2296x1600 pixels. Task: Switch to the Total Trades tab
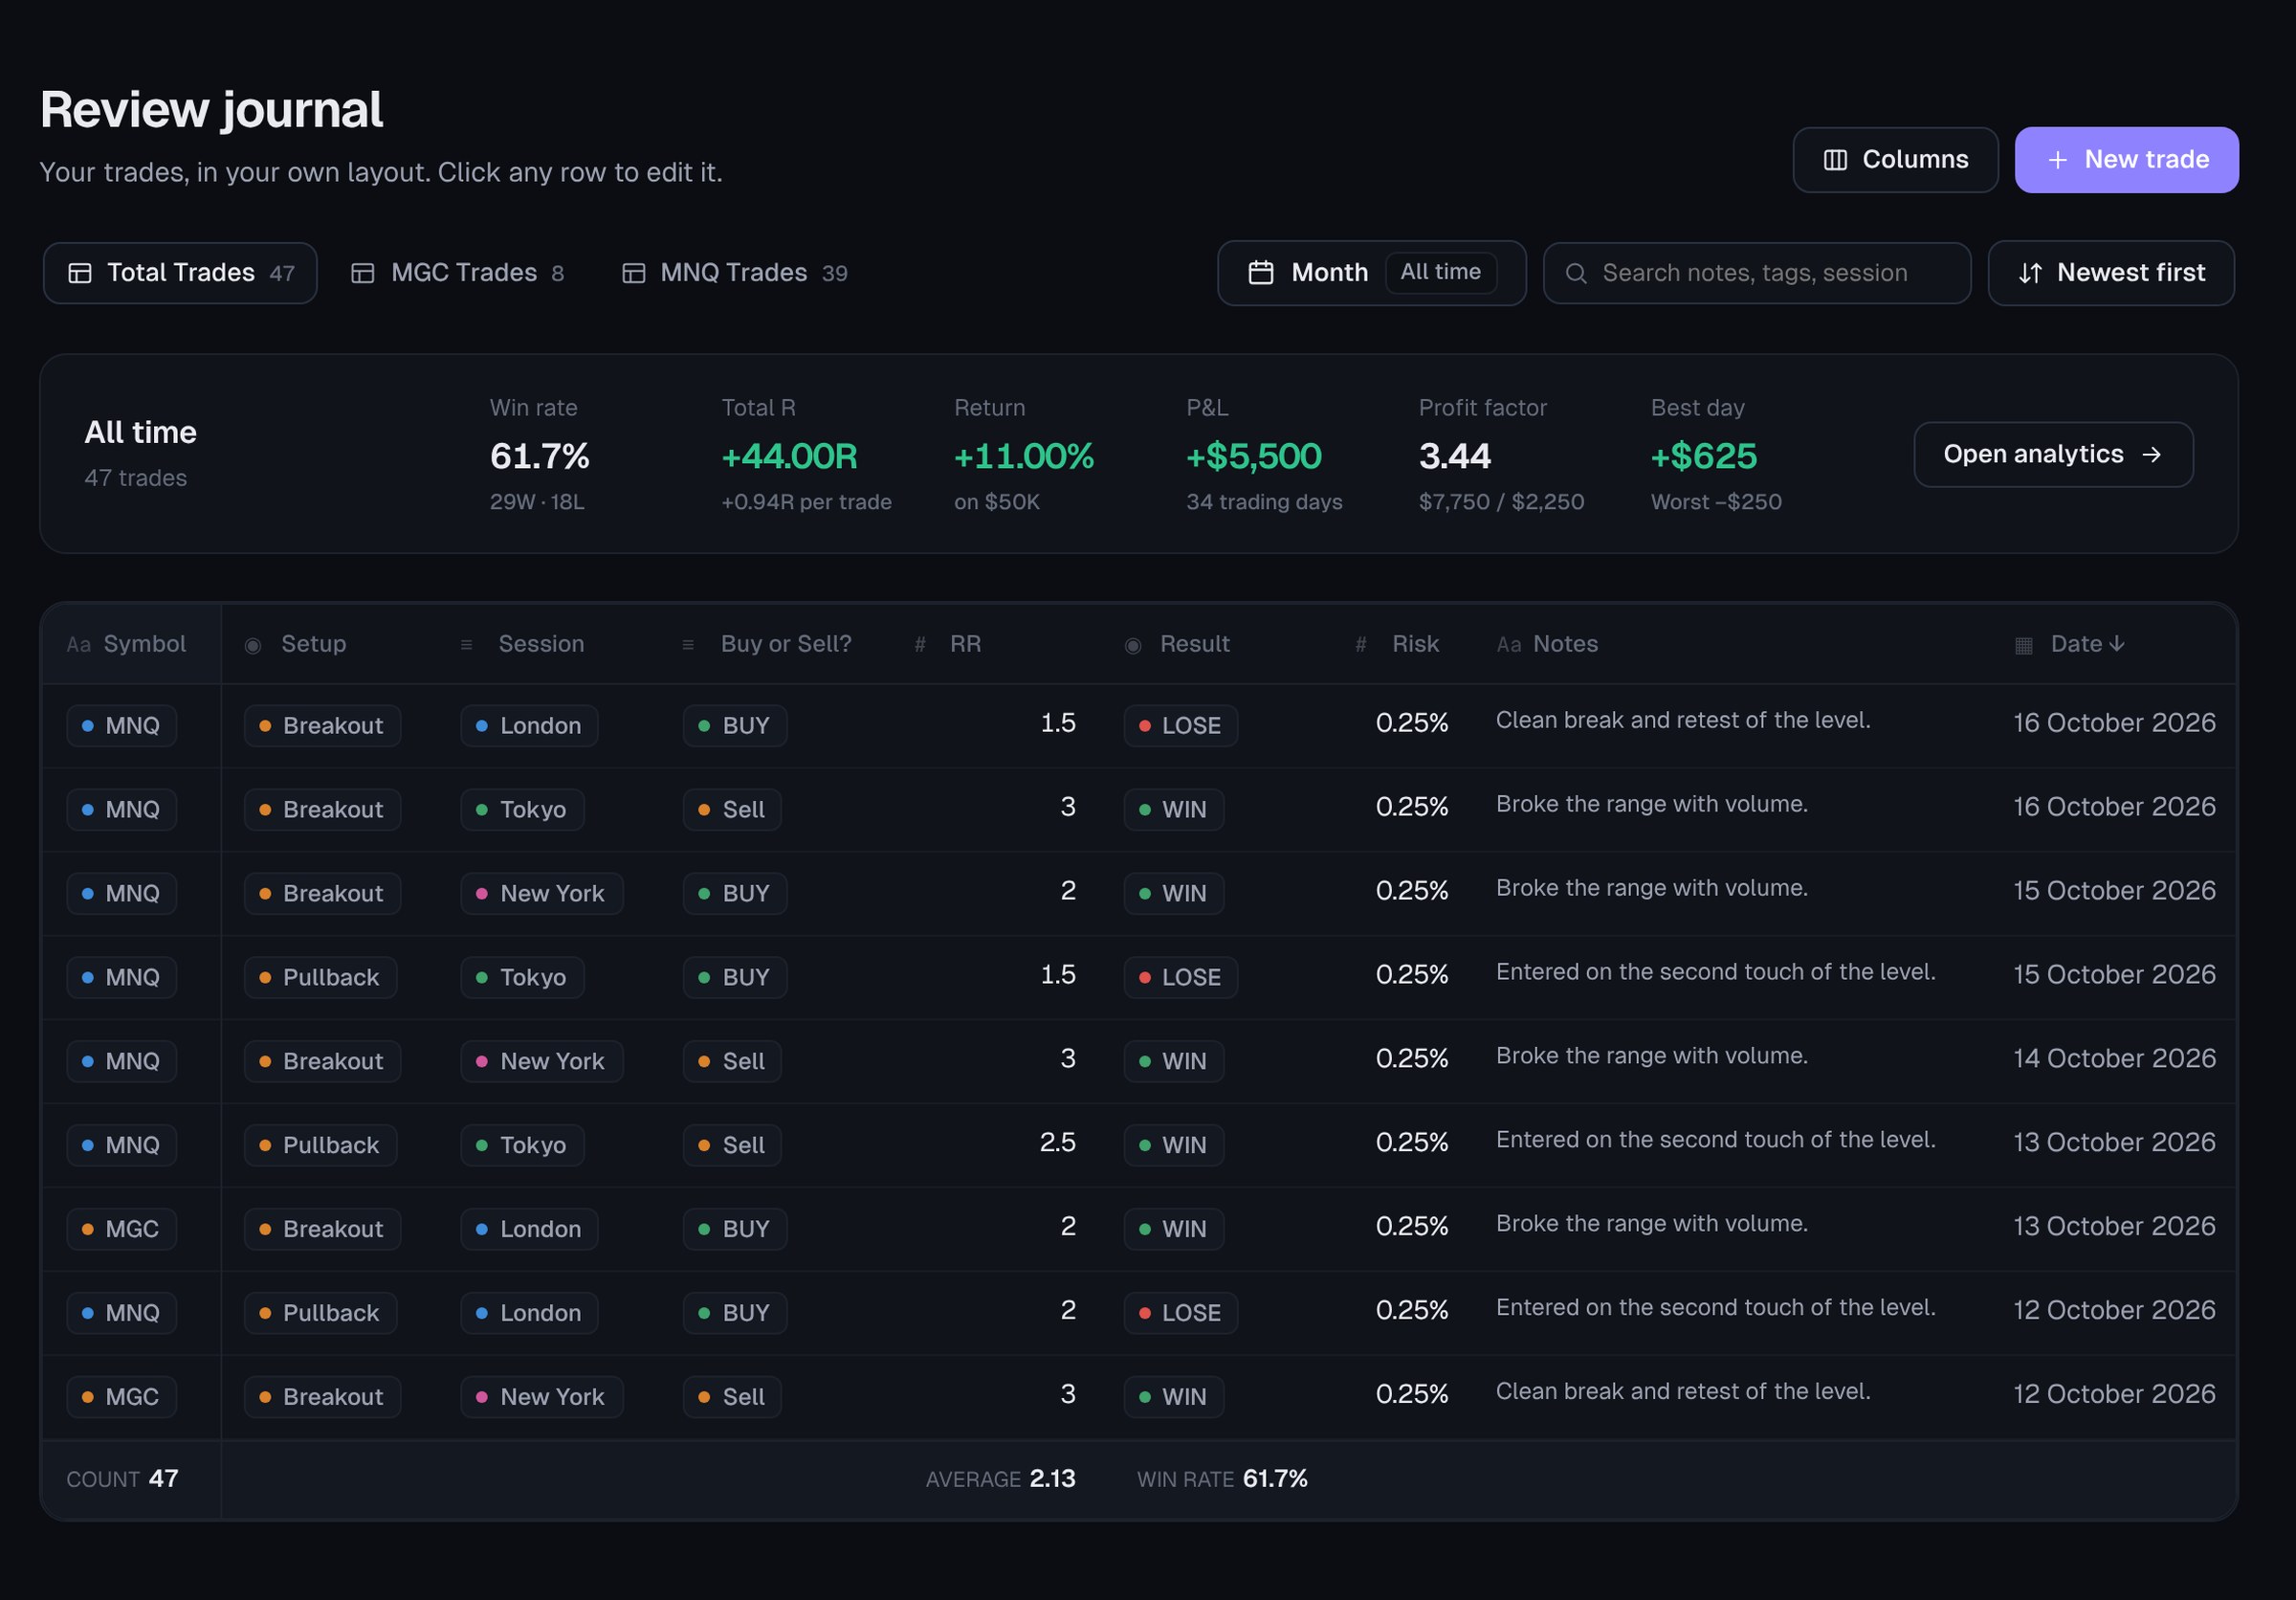[180, 273]
